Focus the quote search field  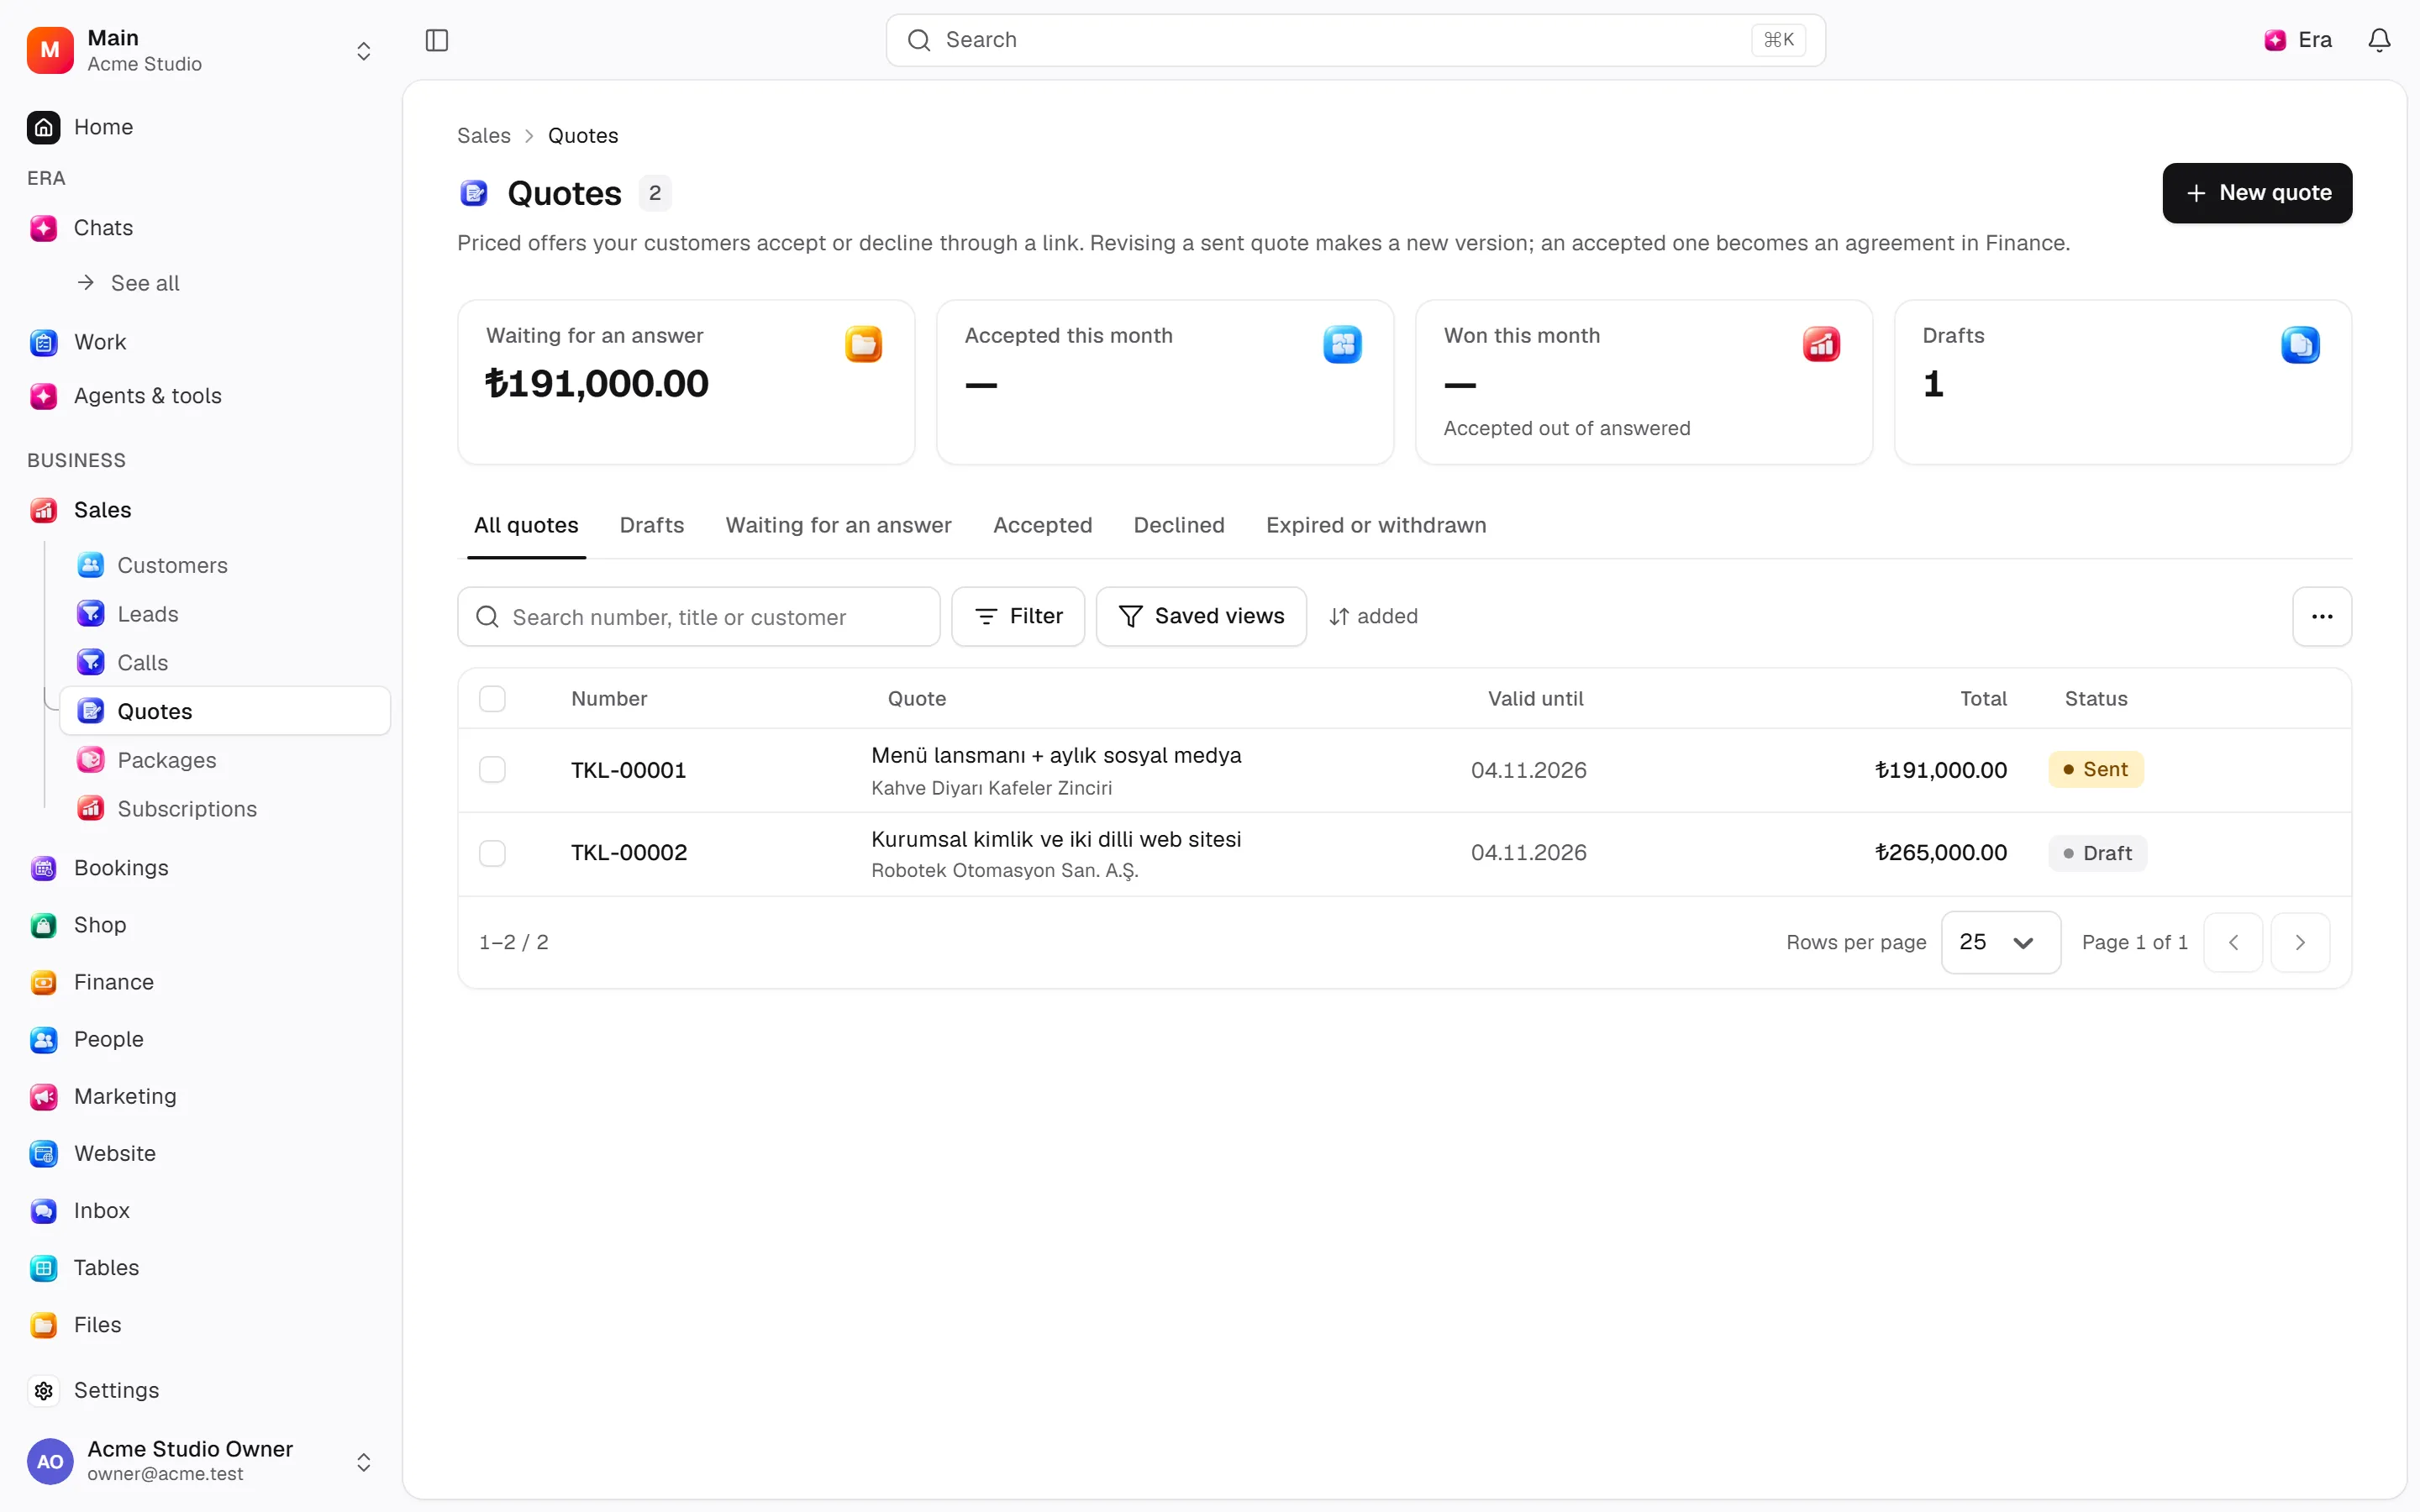point(698,616)
